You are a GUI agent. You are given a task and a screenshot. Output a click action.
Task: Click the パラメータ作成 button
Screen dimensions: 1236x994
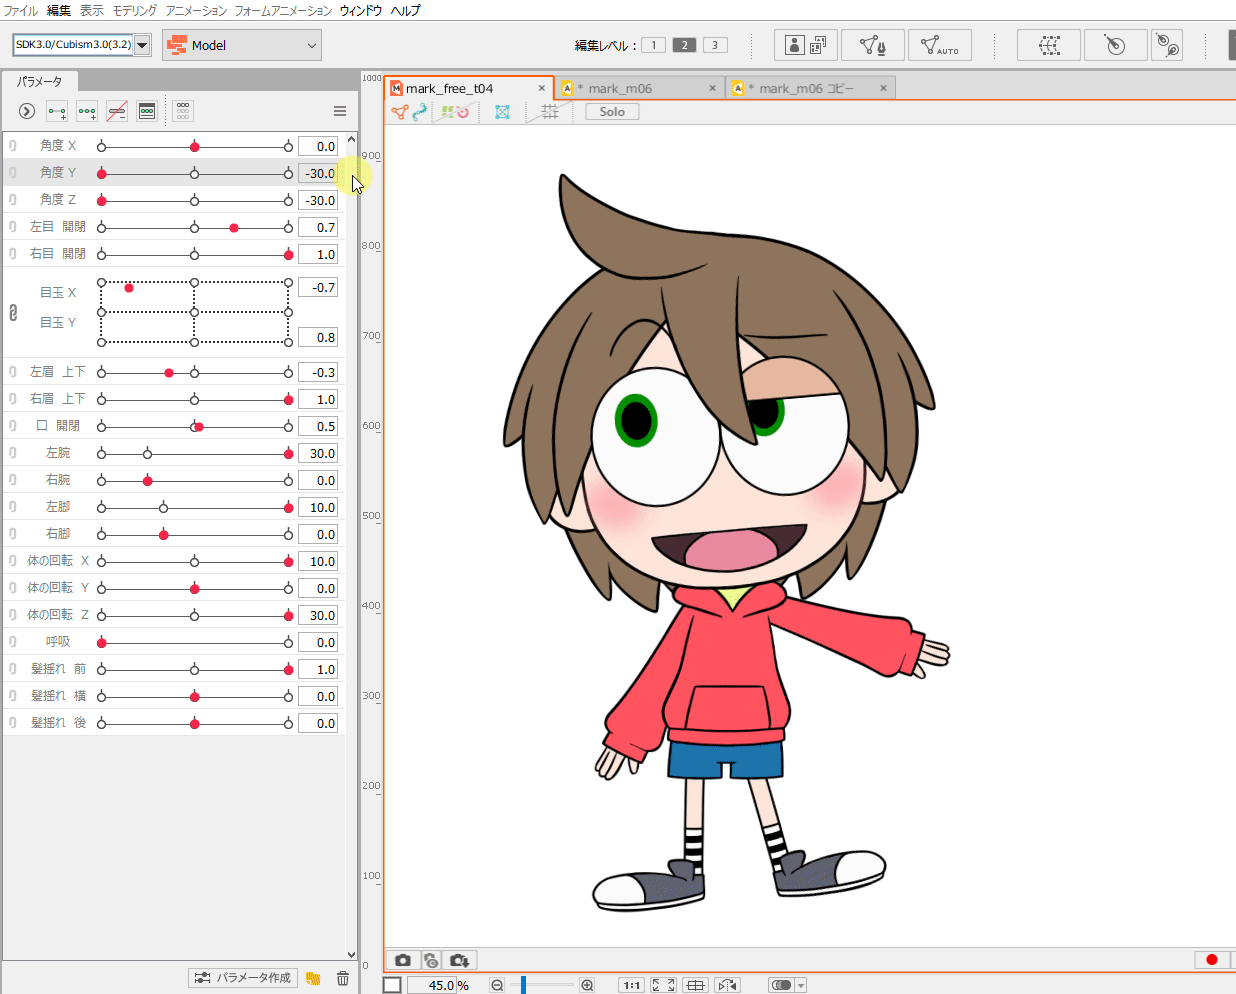tap(244, 978)
